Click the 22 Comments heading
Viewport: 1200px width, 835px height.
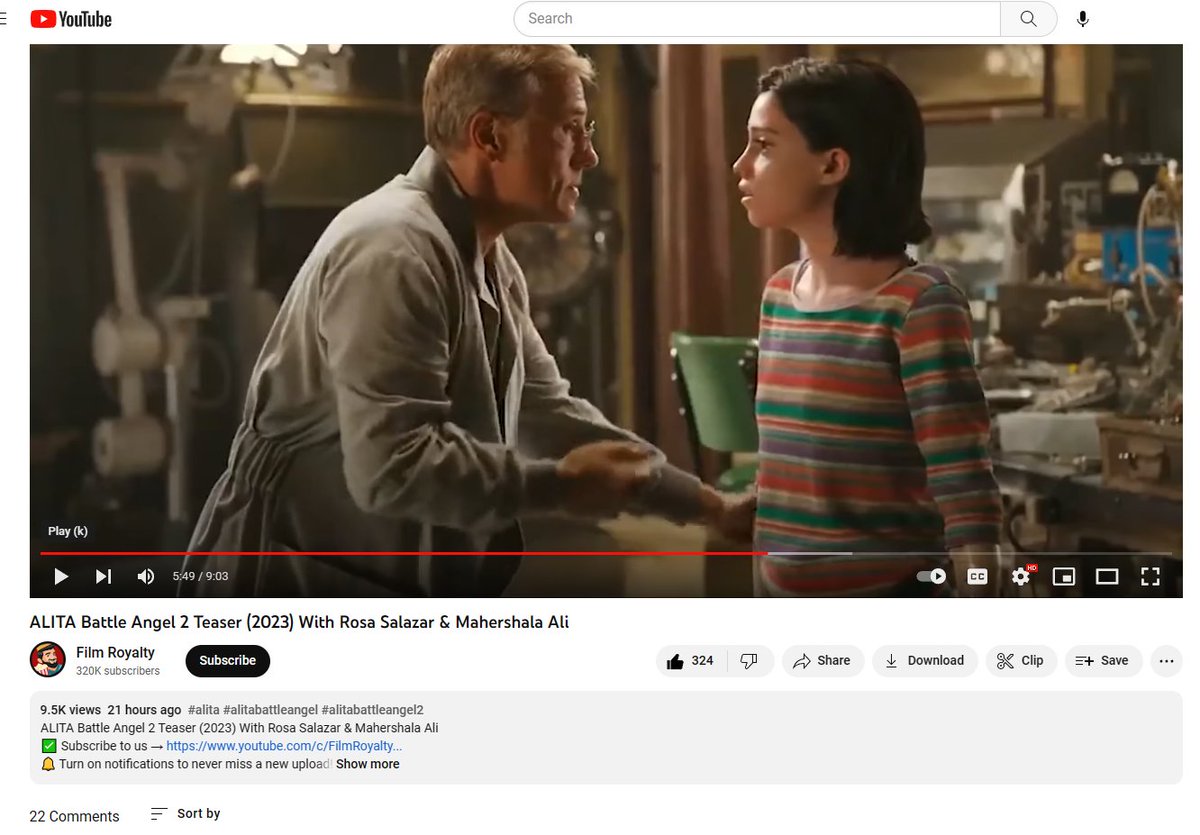point(74,816)
